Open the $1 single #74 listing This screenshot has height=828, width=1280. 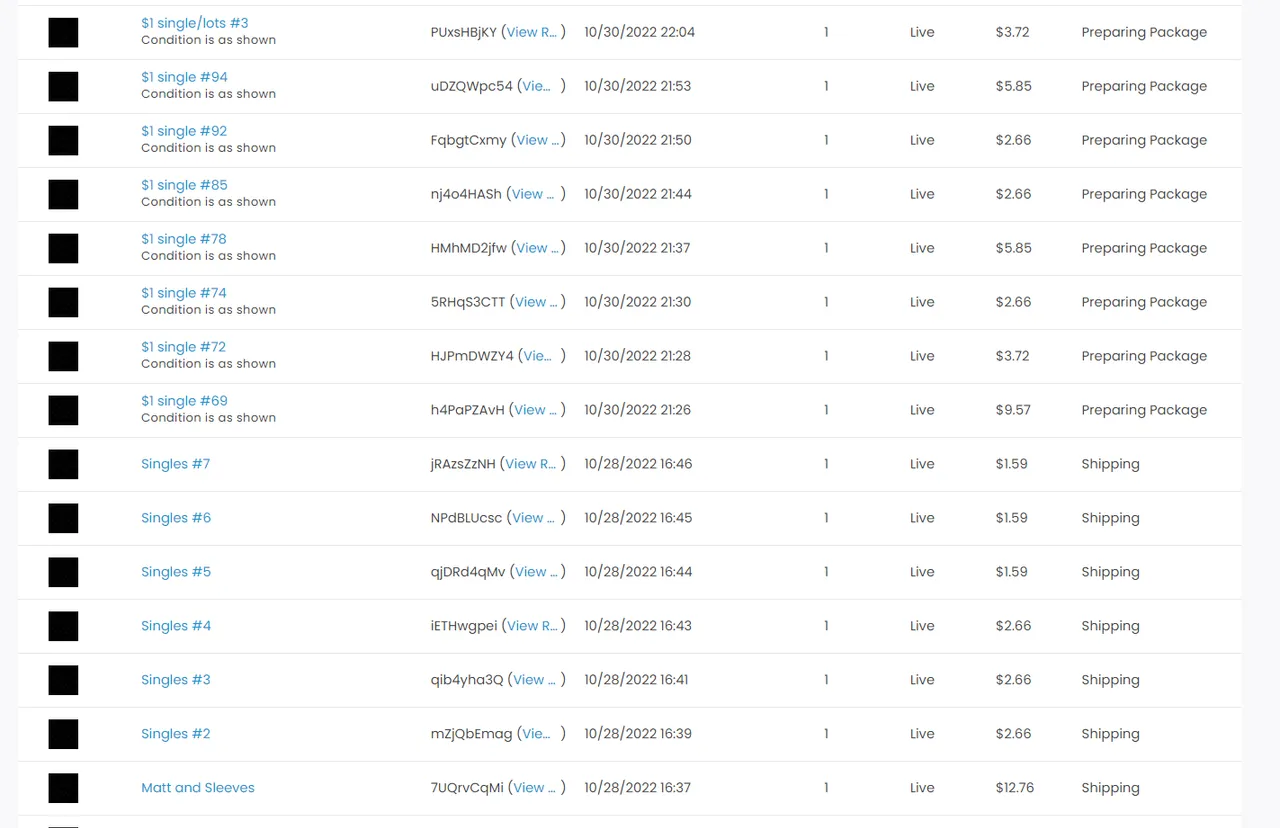point(184,293)
